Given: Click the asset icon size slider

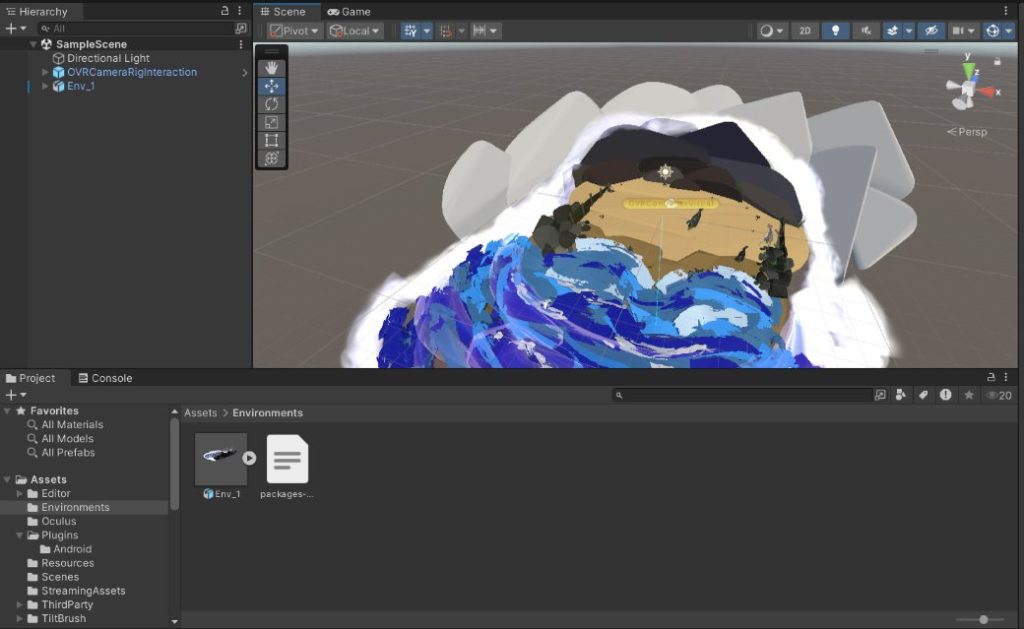Looking at the screenshot, I should pos(984,620).
